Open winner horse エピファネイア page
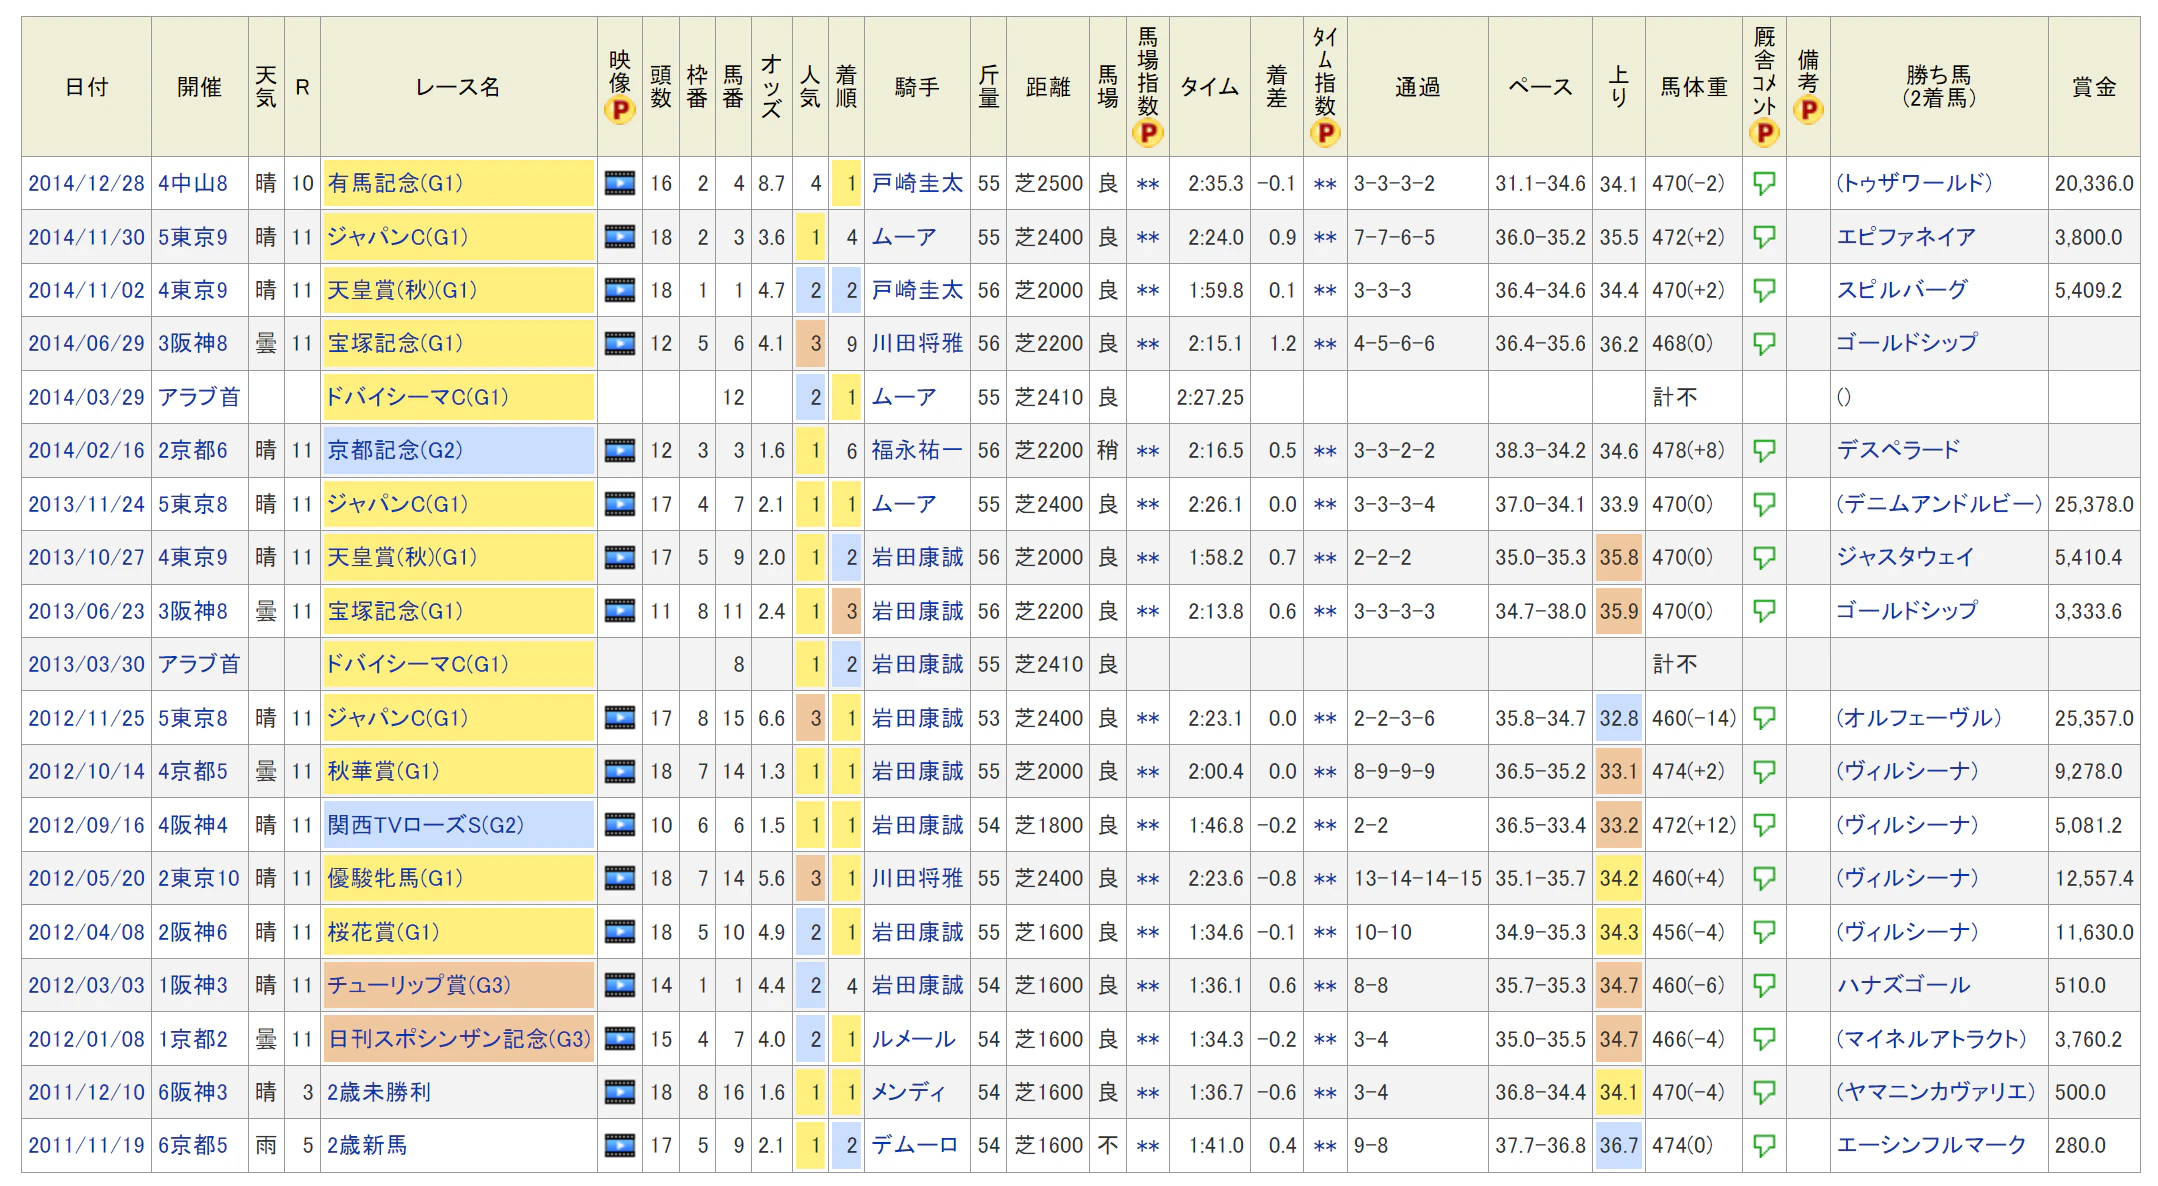2158x1186 pixels. point(1906,237)
